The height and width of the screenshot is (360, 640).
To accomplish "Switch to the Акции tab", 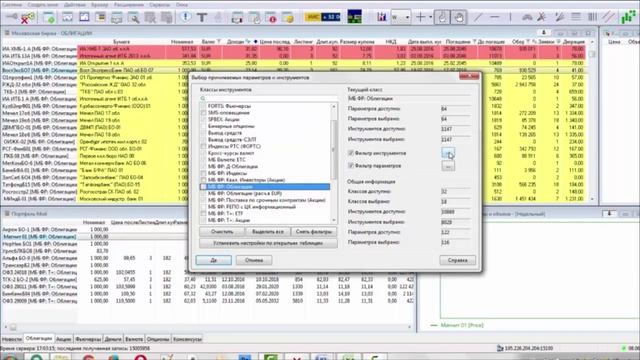I will [x=63, y=339].
